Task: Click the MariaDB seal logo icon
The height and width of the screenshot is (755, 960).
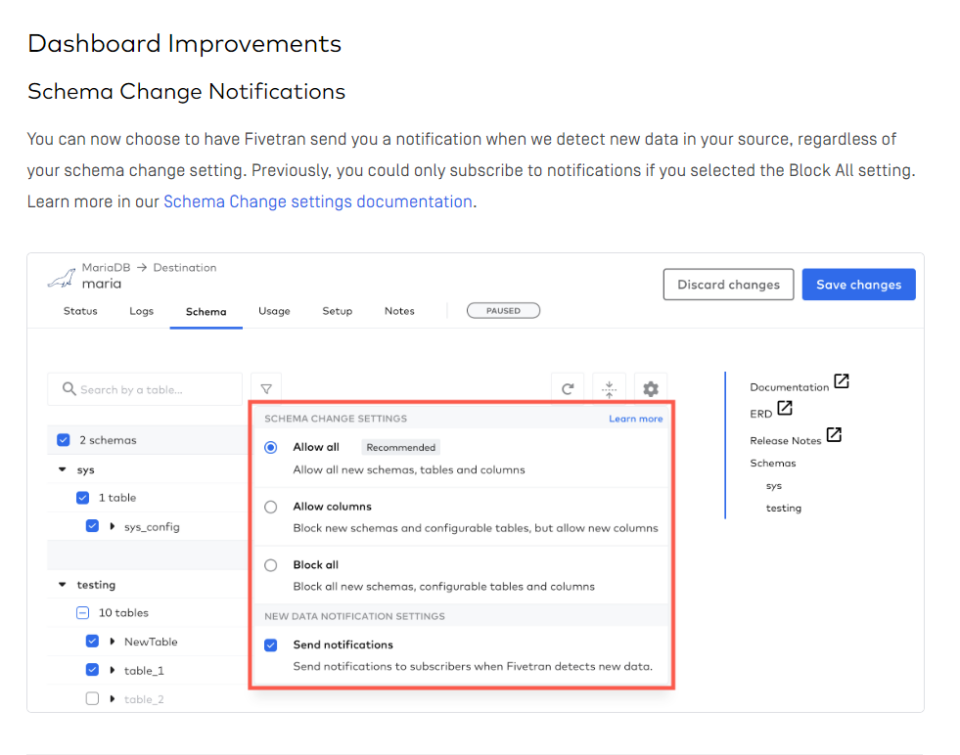Action: pyautogui.click(x=61, y=277)
